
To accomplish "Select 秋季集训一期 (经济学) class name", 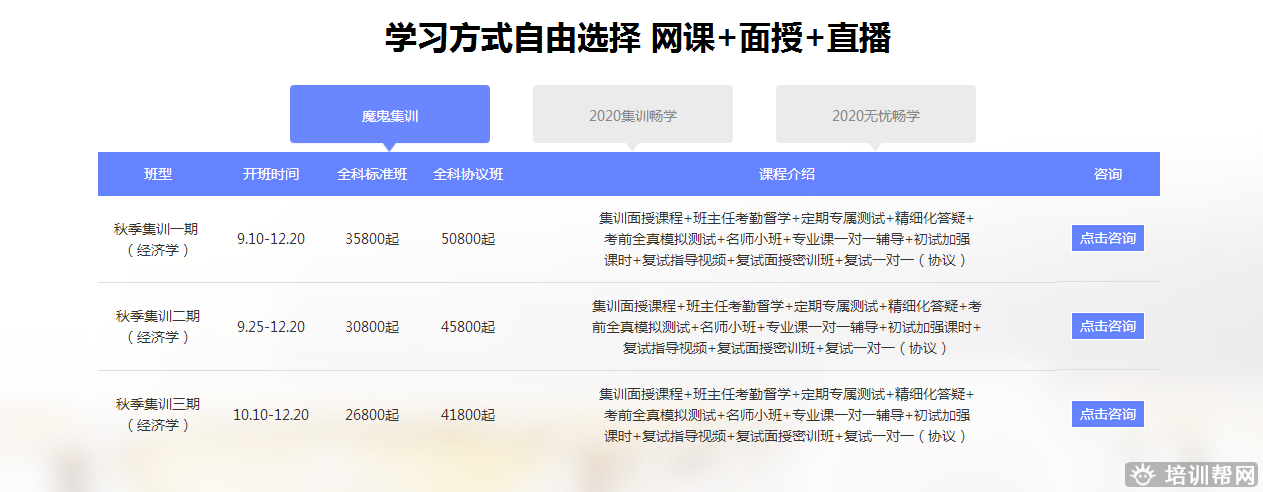I will (x=158, y=239).
